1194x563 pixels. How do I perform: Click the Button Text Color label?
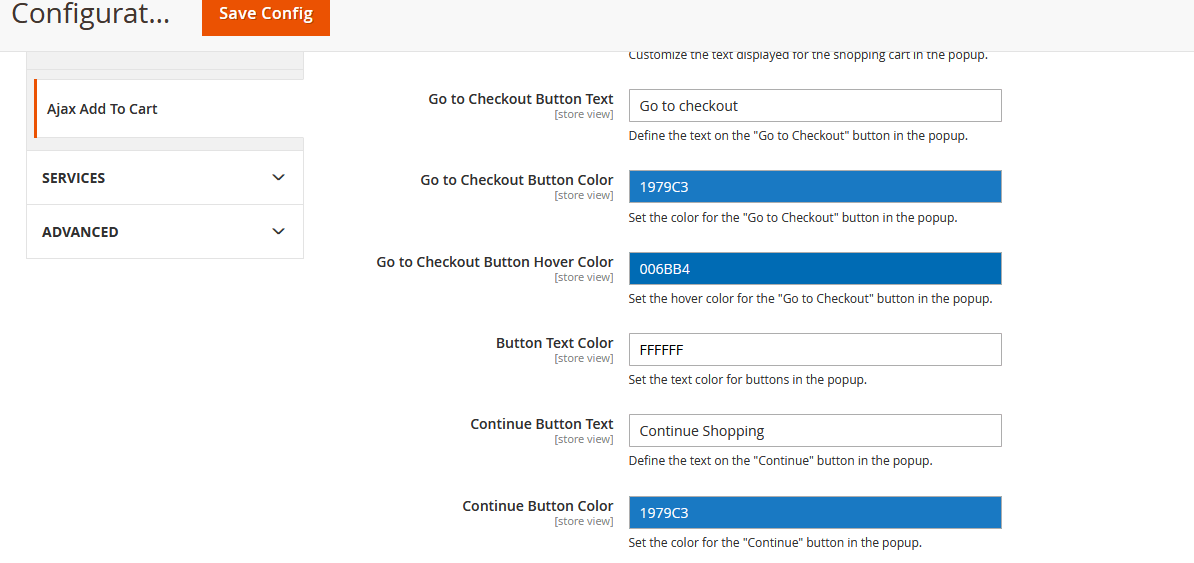point(554,343)
